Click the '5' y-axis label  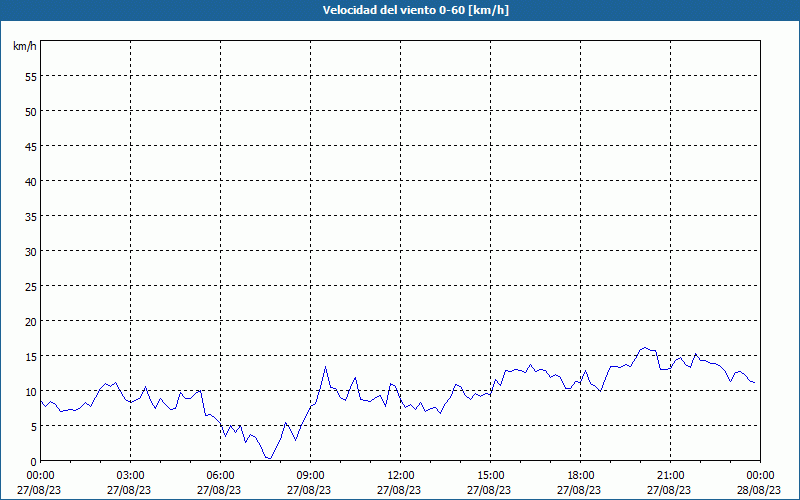34,429
